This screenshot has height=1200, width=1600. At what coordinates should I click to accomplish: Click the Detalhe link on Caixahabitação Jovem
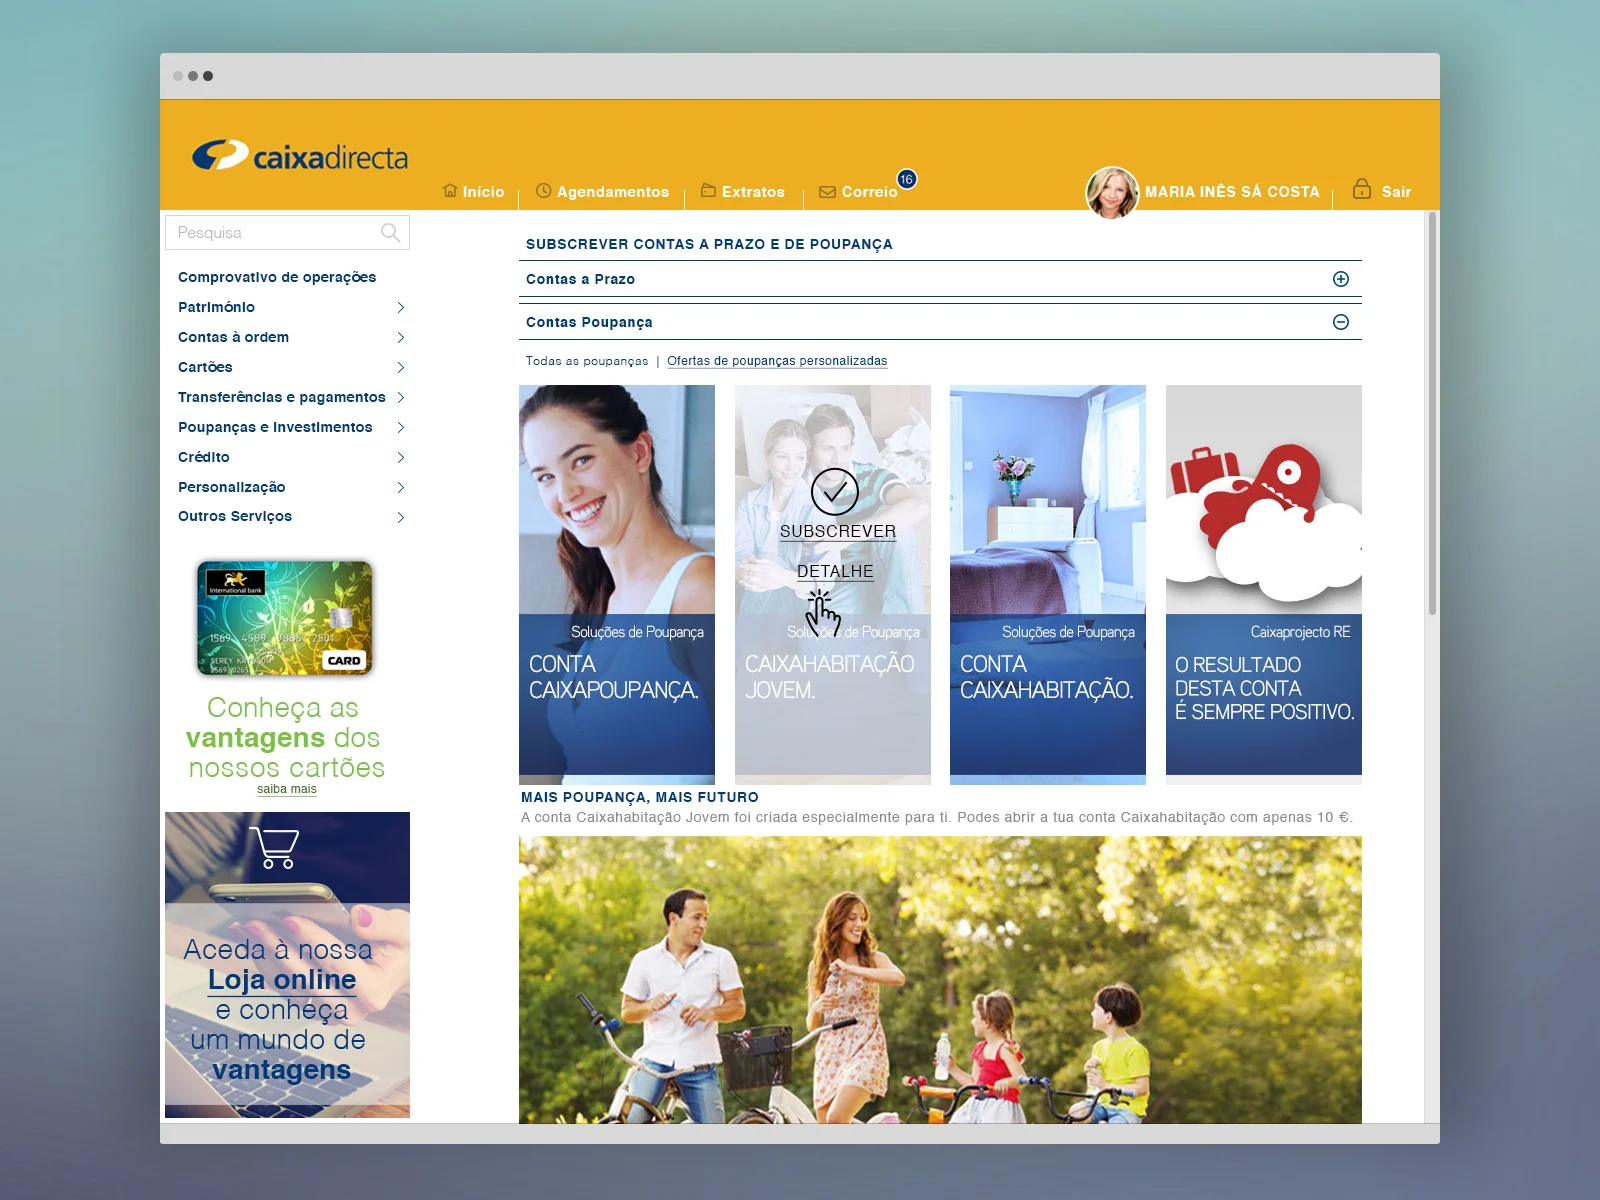click(x=835, y=572)
